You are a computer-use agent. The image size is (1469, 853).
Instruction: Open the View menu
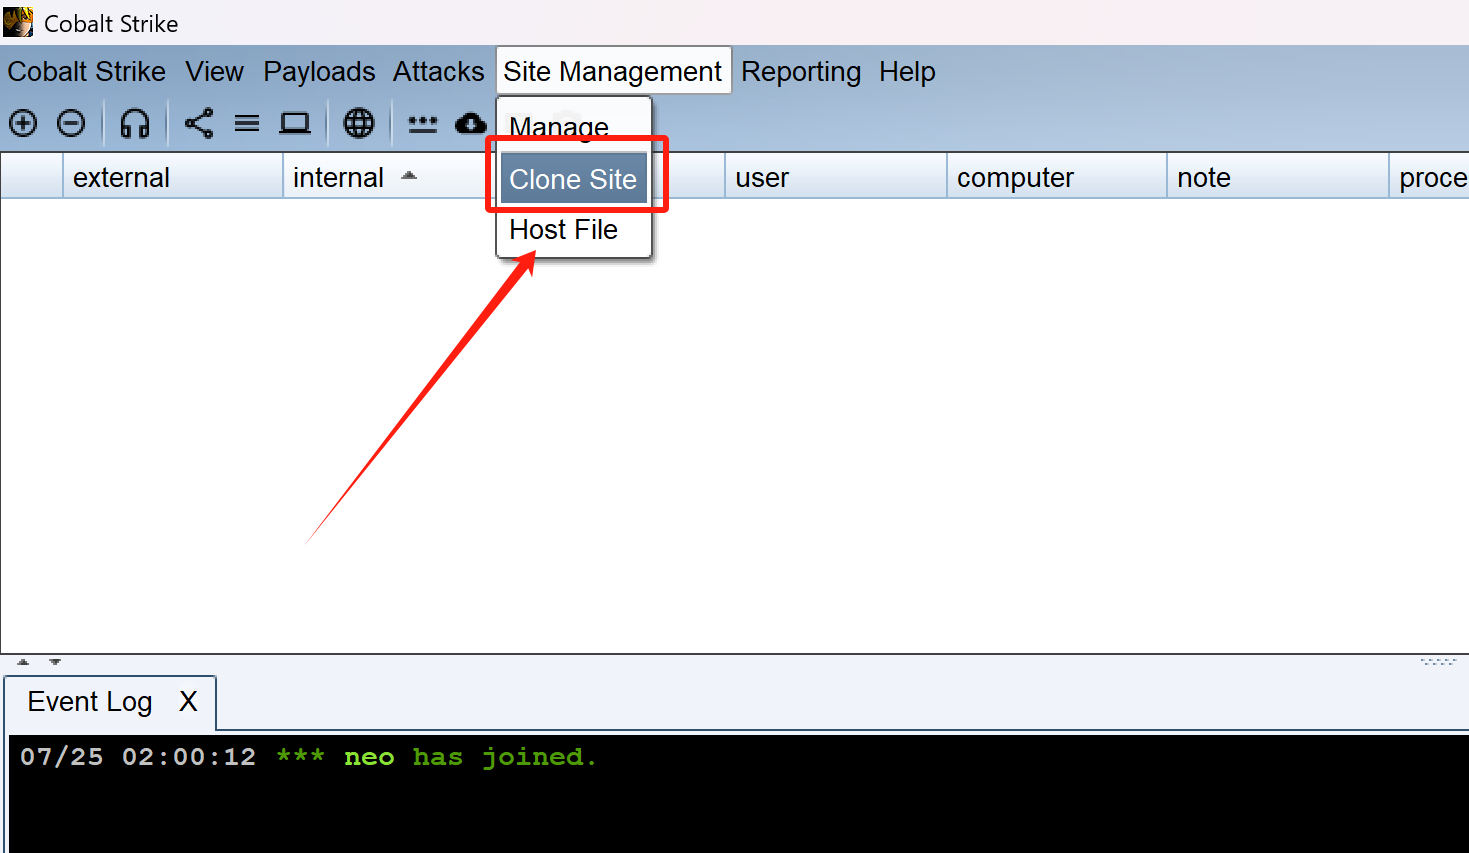point(214,71)
